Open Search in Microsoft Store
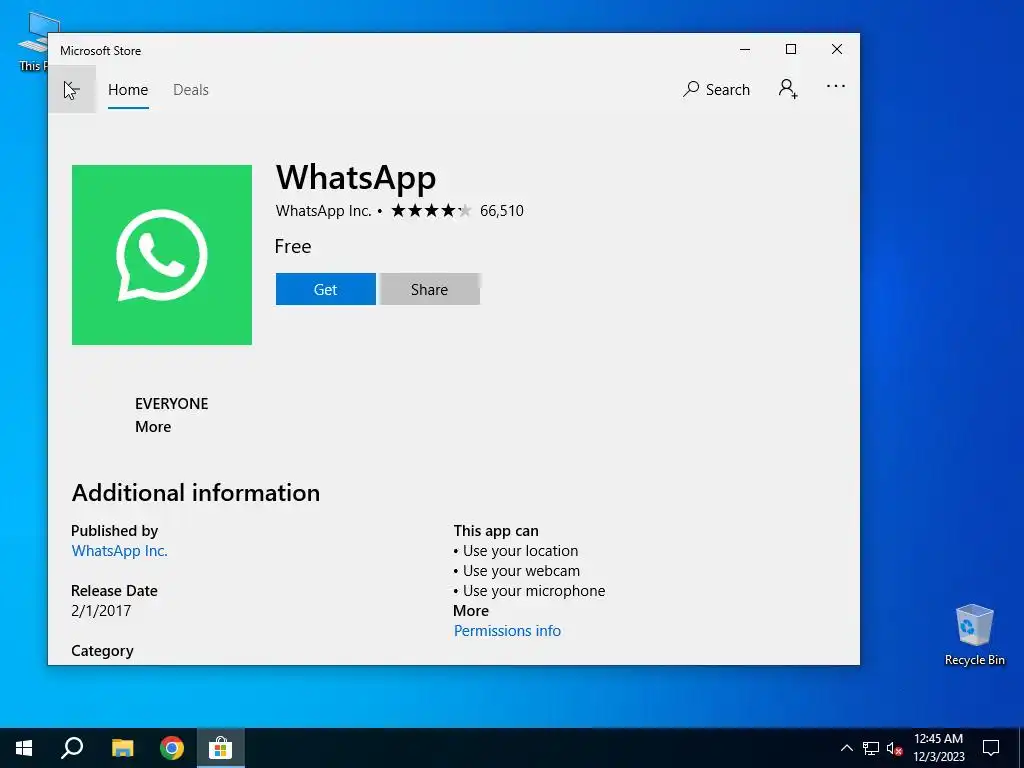This screenshot has width=1024, height=768. coord(716,89)
